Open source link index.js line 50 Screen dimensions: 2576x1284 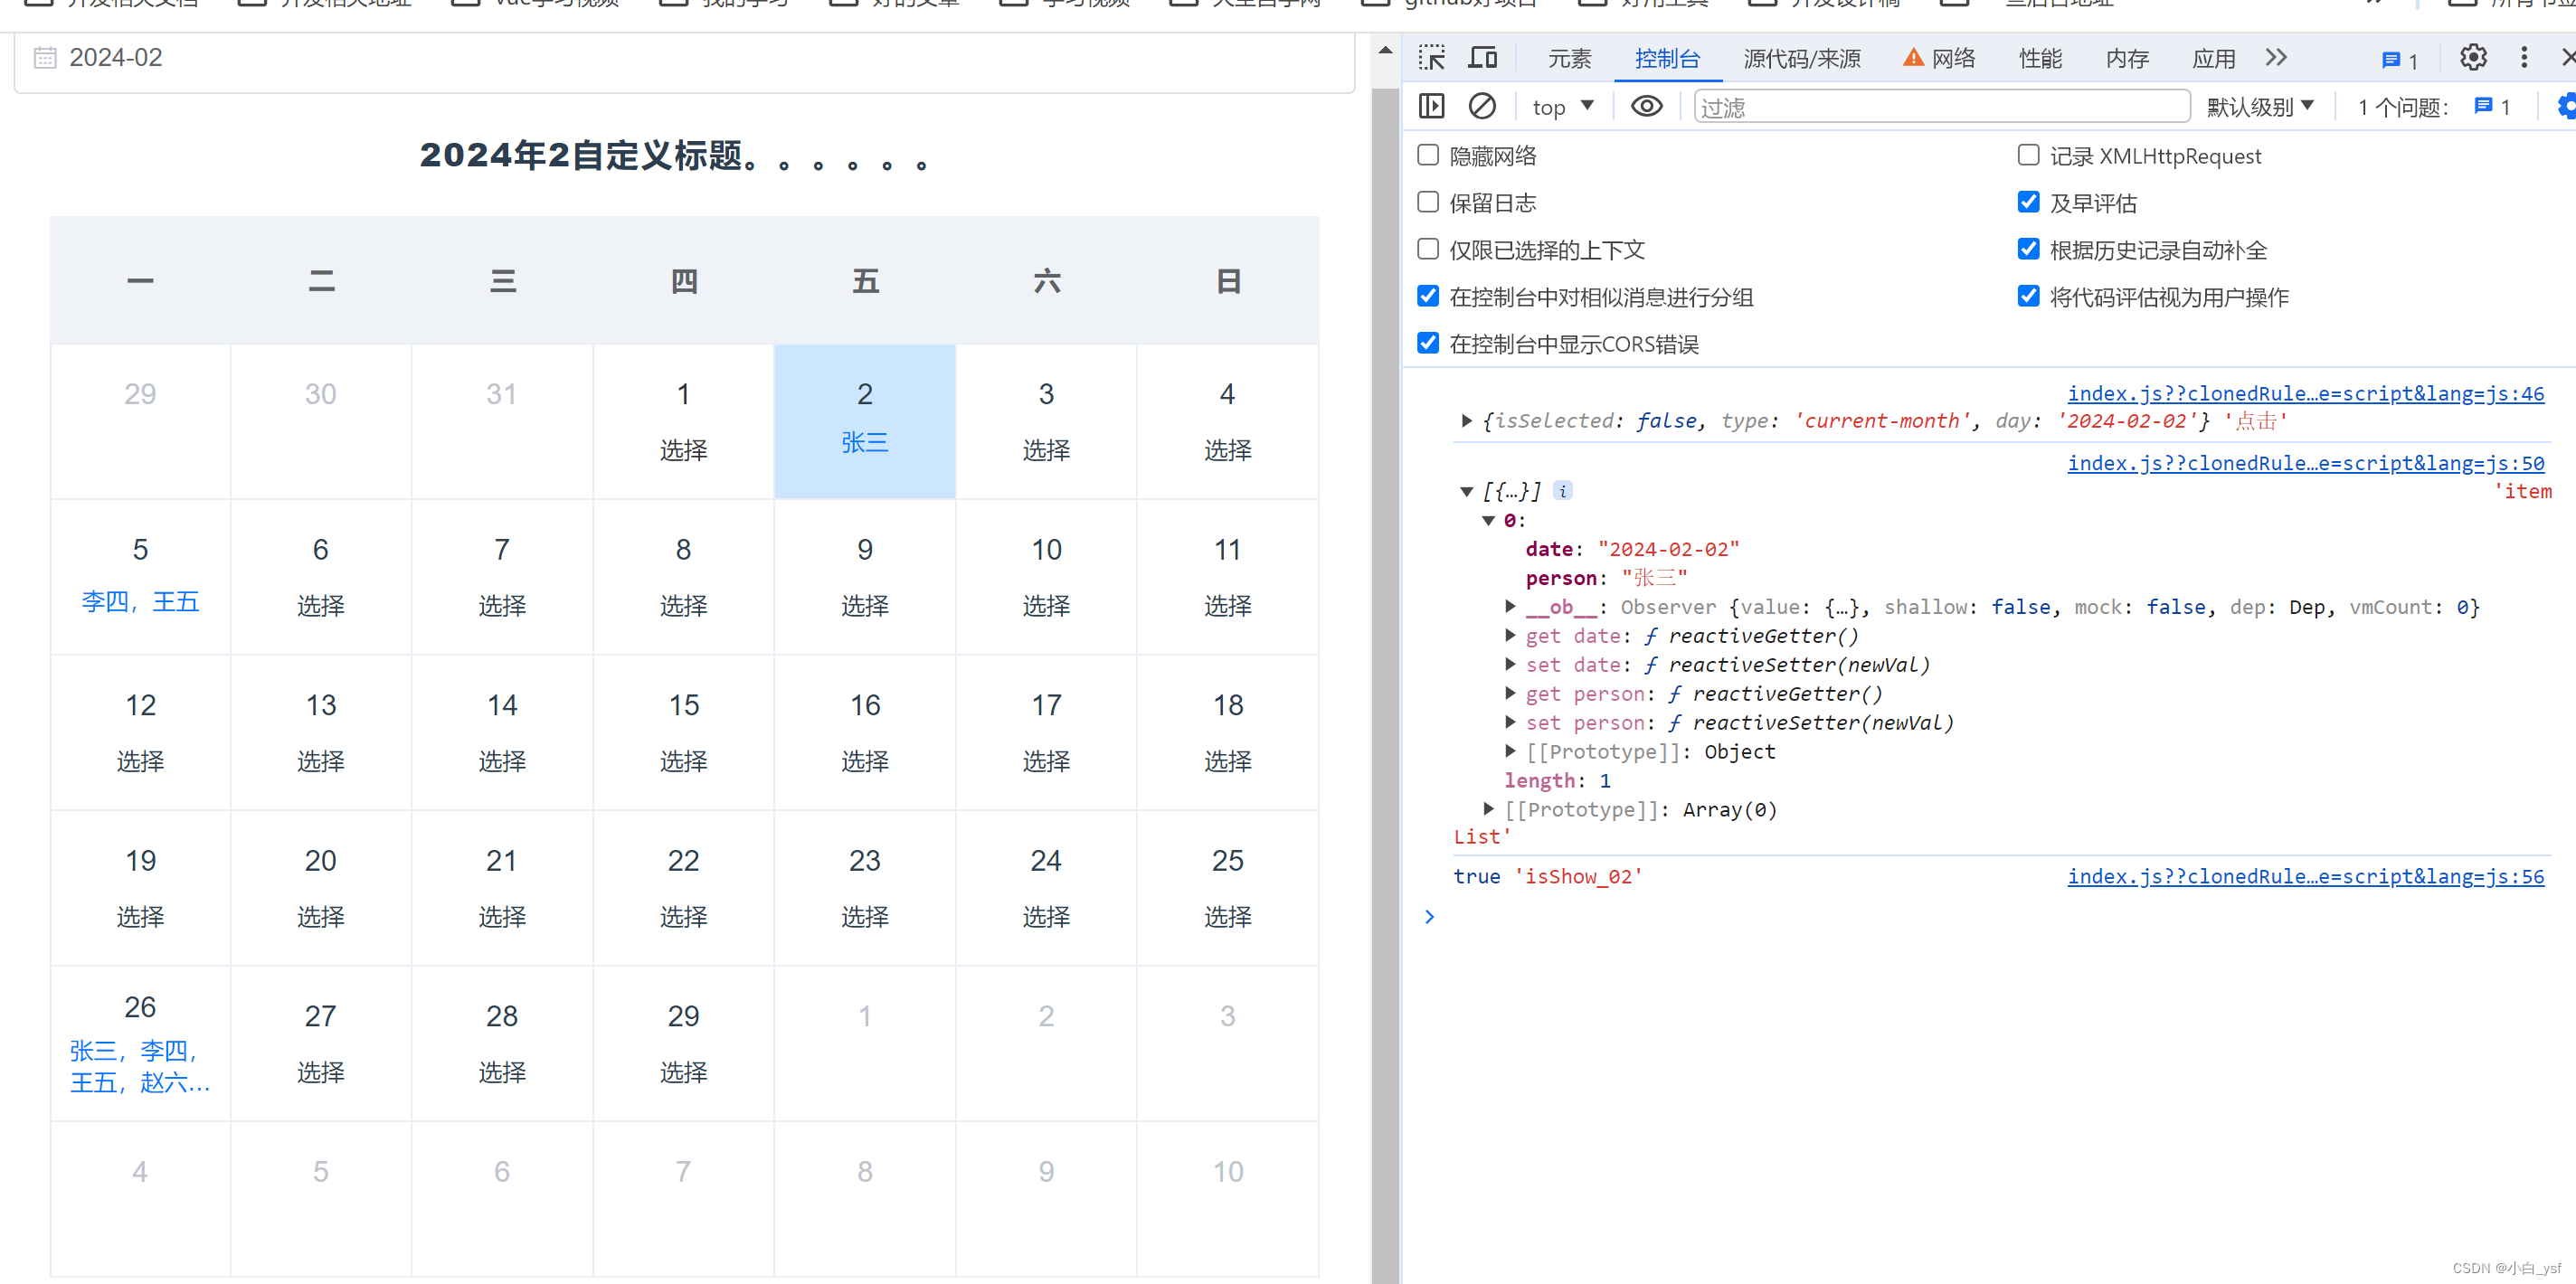pos(2305,463)
